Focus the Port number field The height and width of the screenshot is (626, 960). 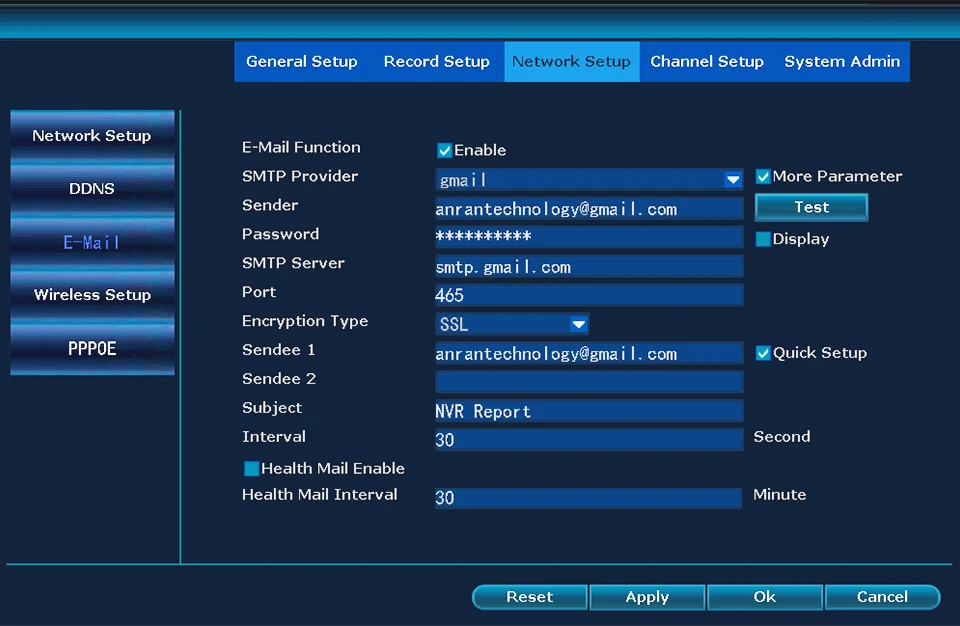[588, 295]
